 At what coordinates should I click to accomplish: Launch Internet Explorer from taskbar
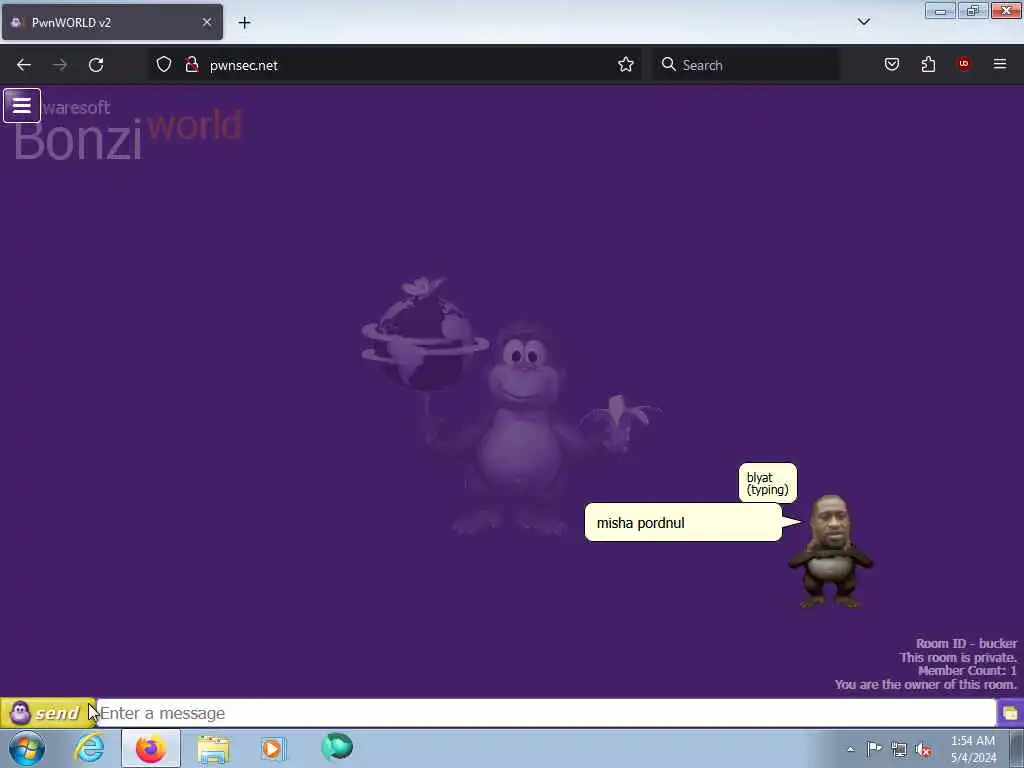pos(89,748)
